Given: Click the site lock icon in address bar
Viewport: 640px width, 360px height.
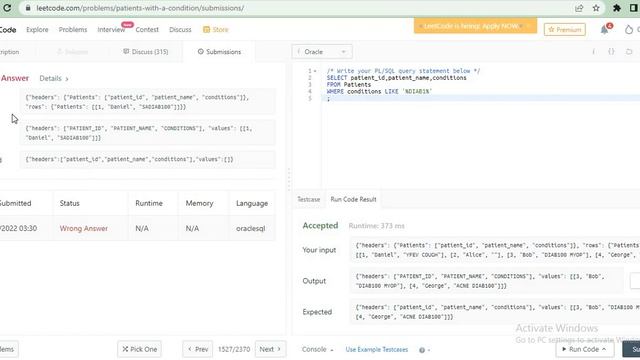Looking at the screenshot, I should coord(28,8).
